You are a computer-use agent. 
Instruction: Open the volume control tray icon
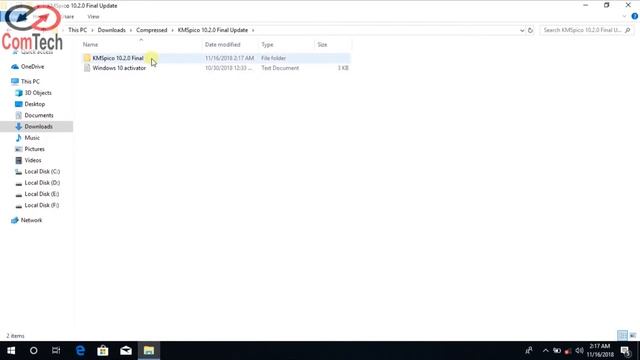point(579,351)
